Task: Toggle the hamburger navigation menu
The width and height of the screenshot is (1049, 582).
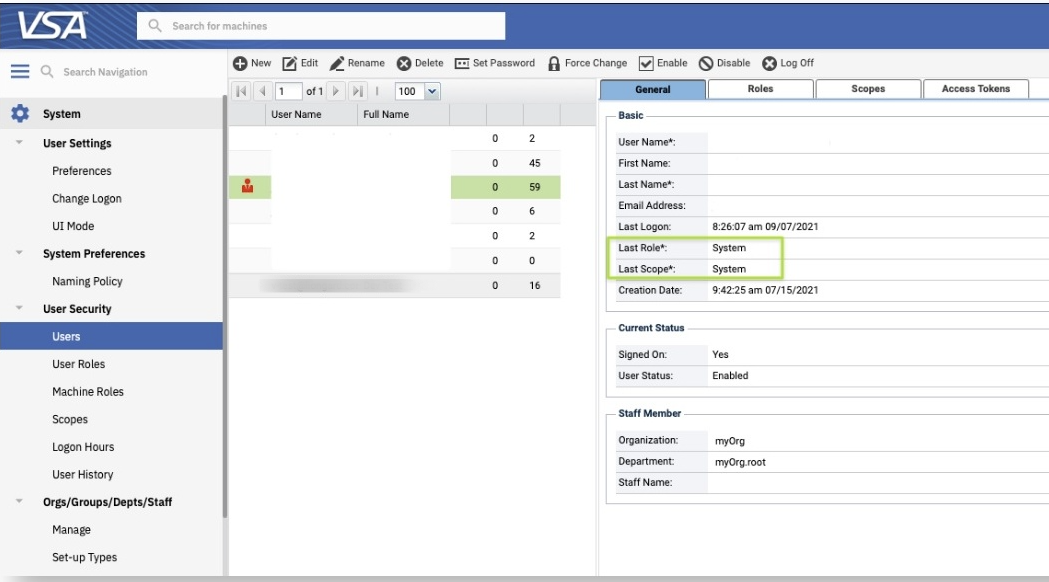Action: pyautogui.click(x=20, y=72)
